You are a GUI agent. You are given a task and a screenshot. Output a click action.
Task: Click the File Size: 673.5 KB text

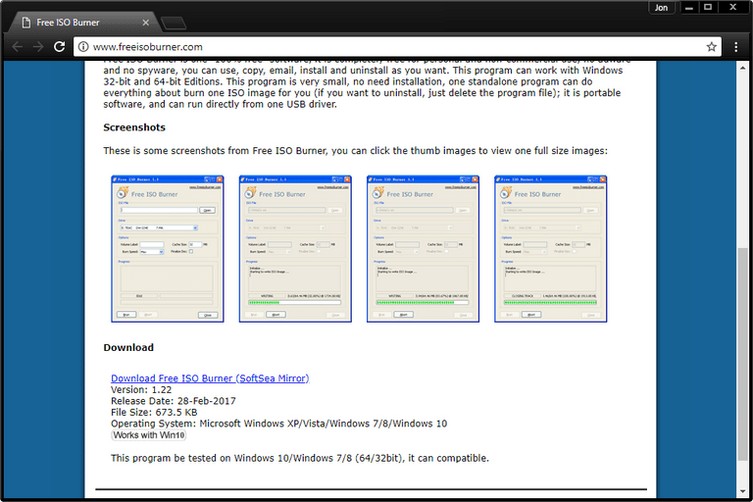click(154, 412)
